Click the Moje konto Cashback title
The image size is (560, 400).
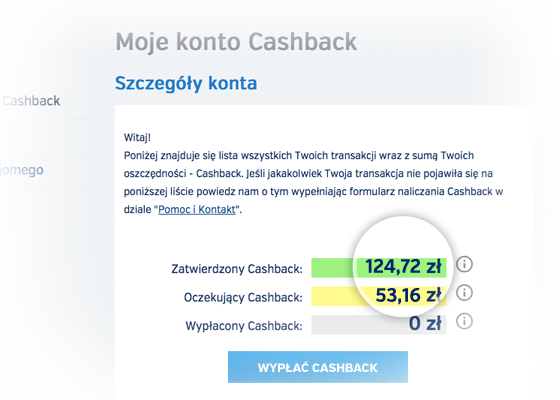[236, 42]
